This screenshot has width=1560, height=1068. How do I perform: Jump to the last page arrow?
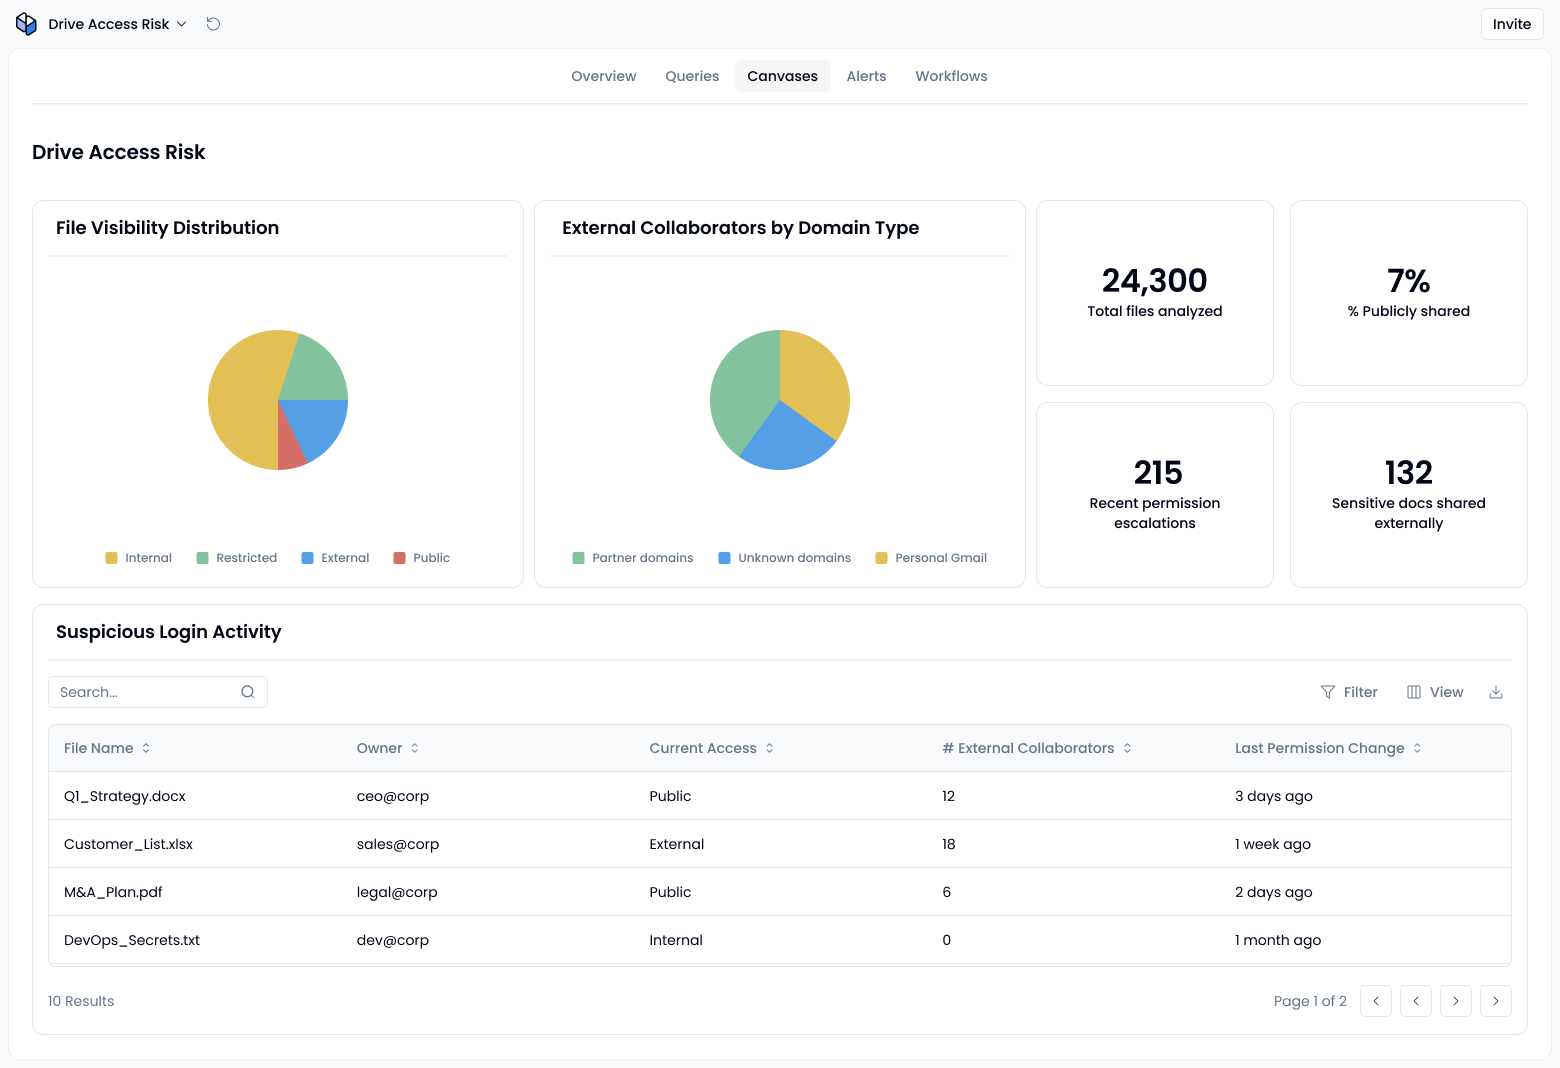[1496, 1001]
